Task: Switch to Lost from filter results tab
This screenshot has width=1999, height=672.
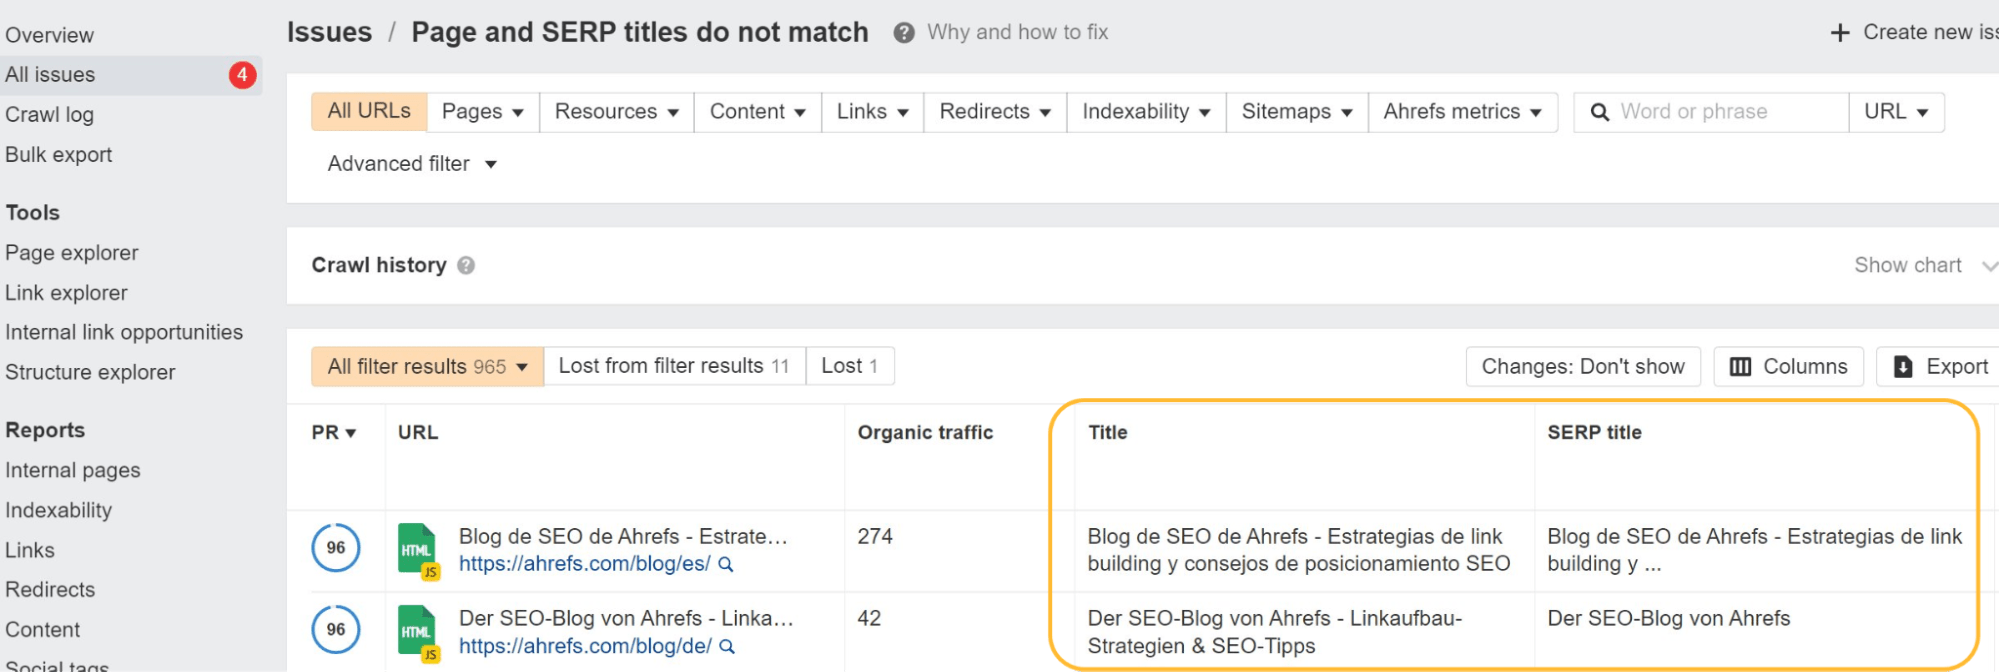Action: (673, 365)
